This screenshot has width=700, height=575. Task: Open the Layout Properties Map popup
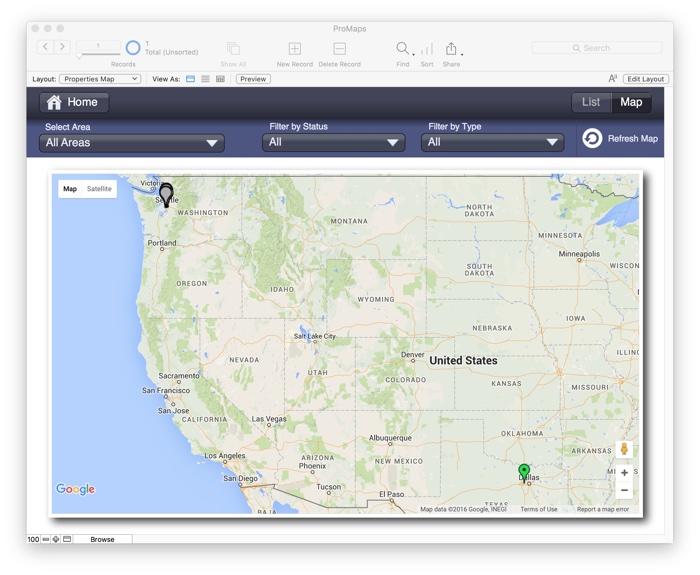[x=100, y=79]
